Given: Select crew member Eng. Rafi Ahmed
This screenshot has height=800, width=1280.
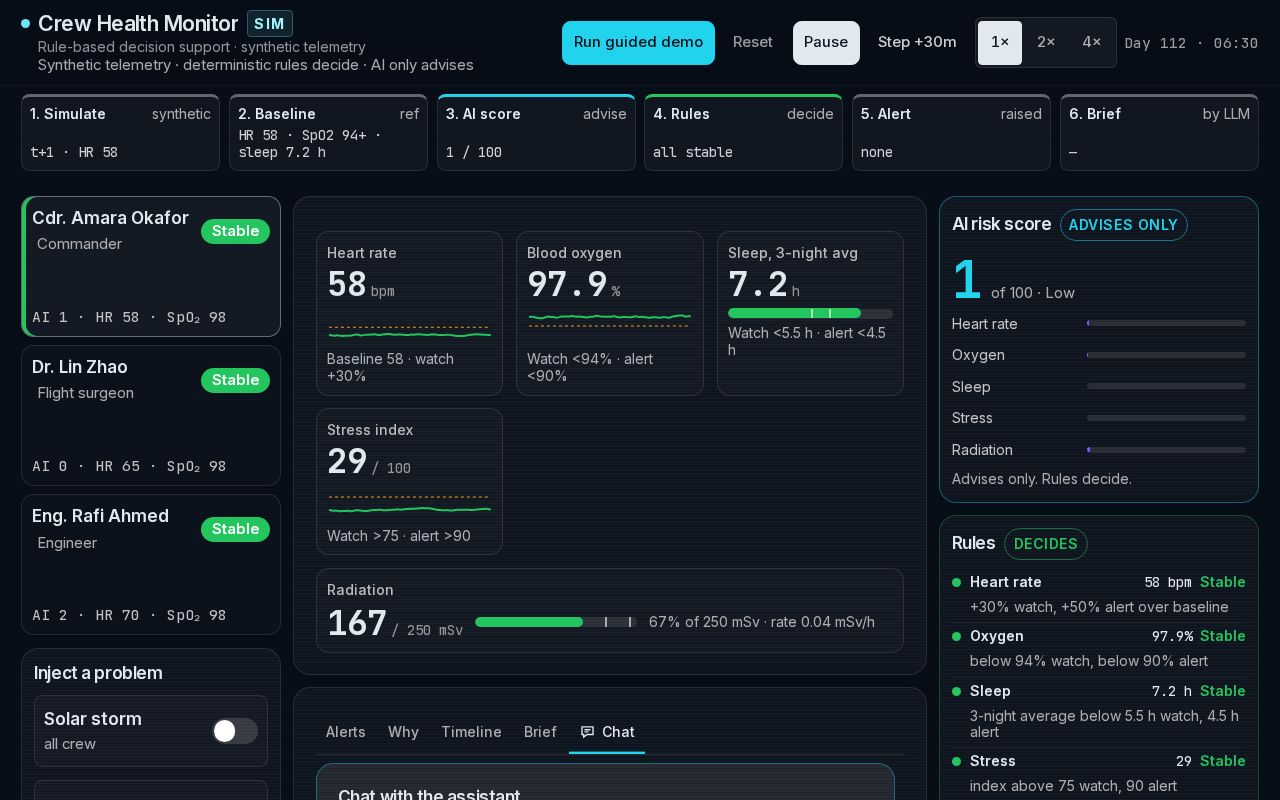Looking at the screenshot, I should (x=151, y=565).
